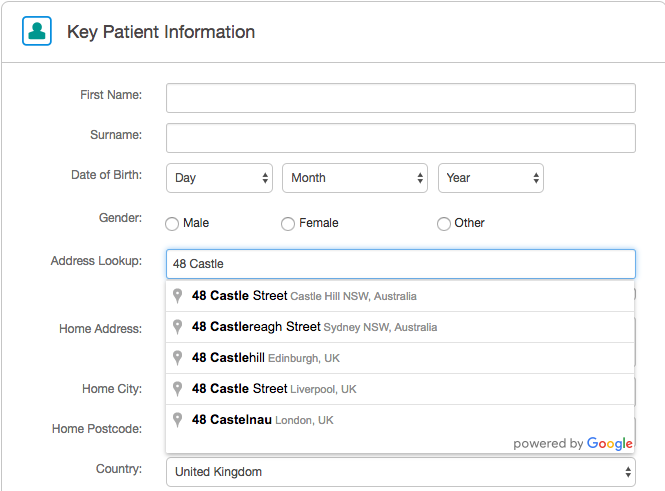Focus the First Name text field
This screenshot has height=491, width=665.
[401, 98]
